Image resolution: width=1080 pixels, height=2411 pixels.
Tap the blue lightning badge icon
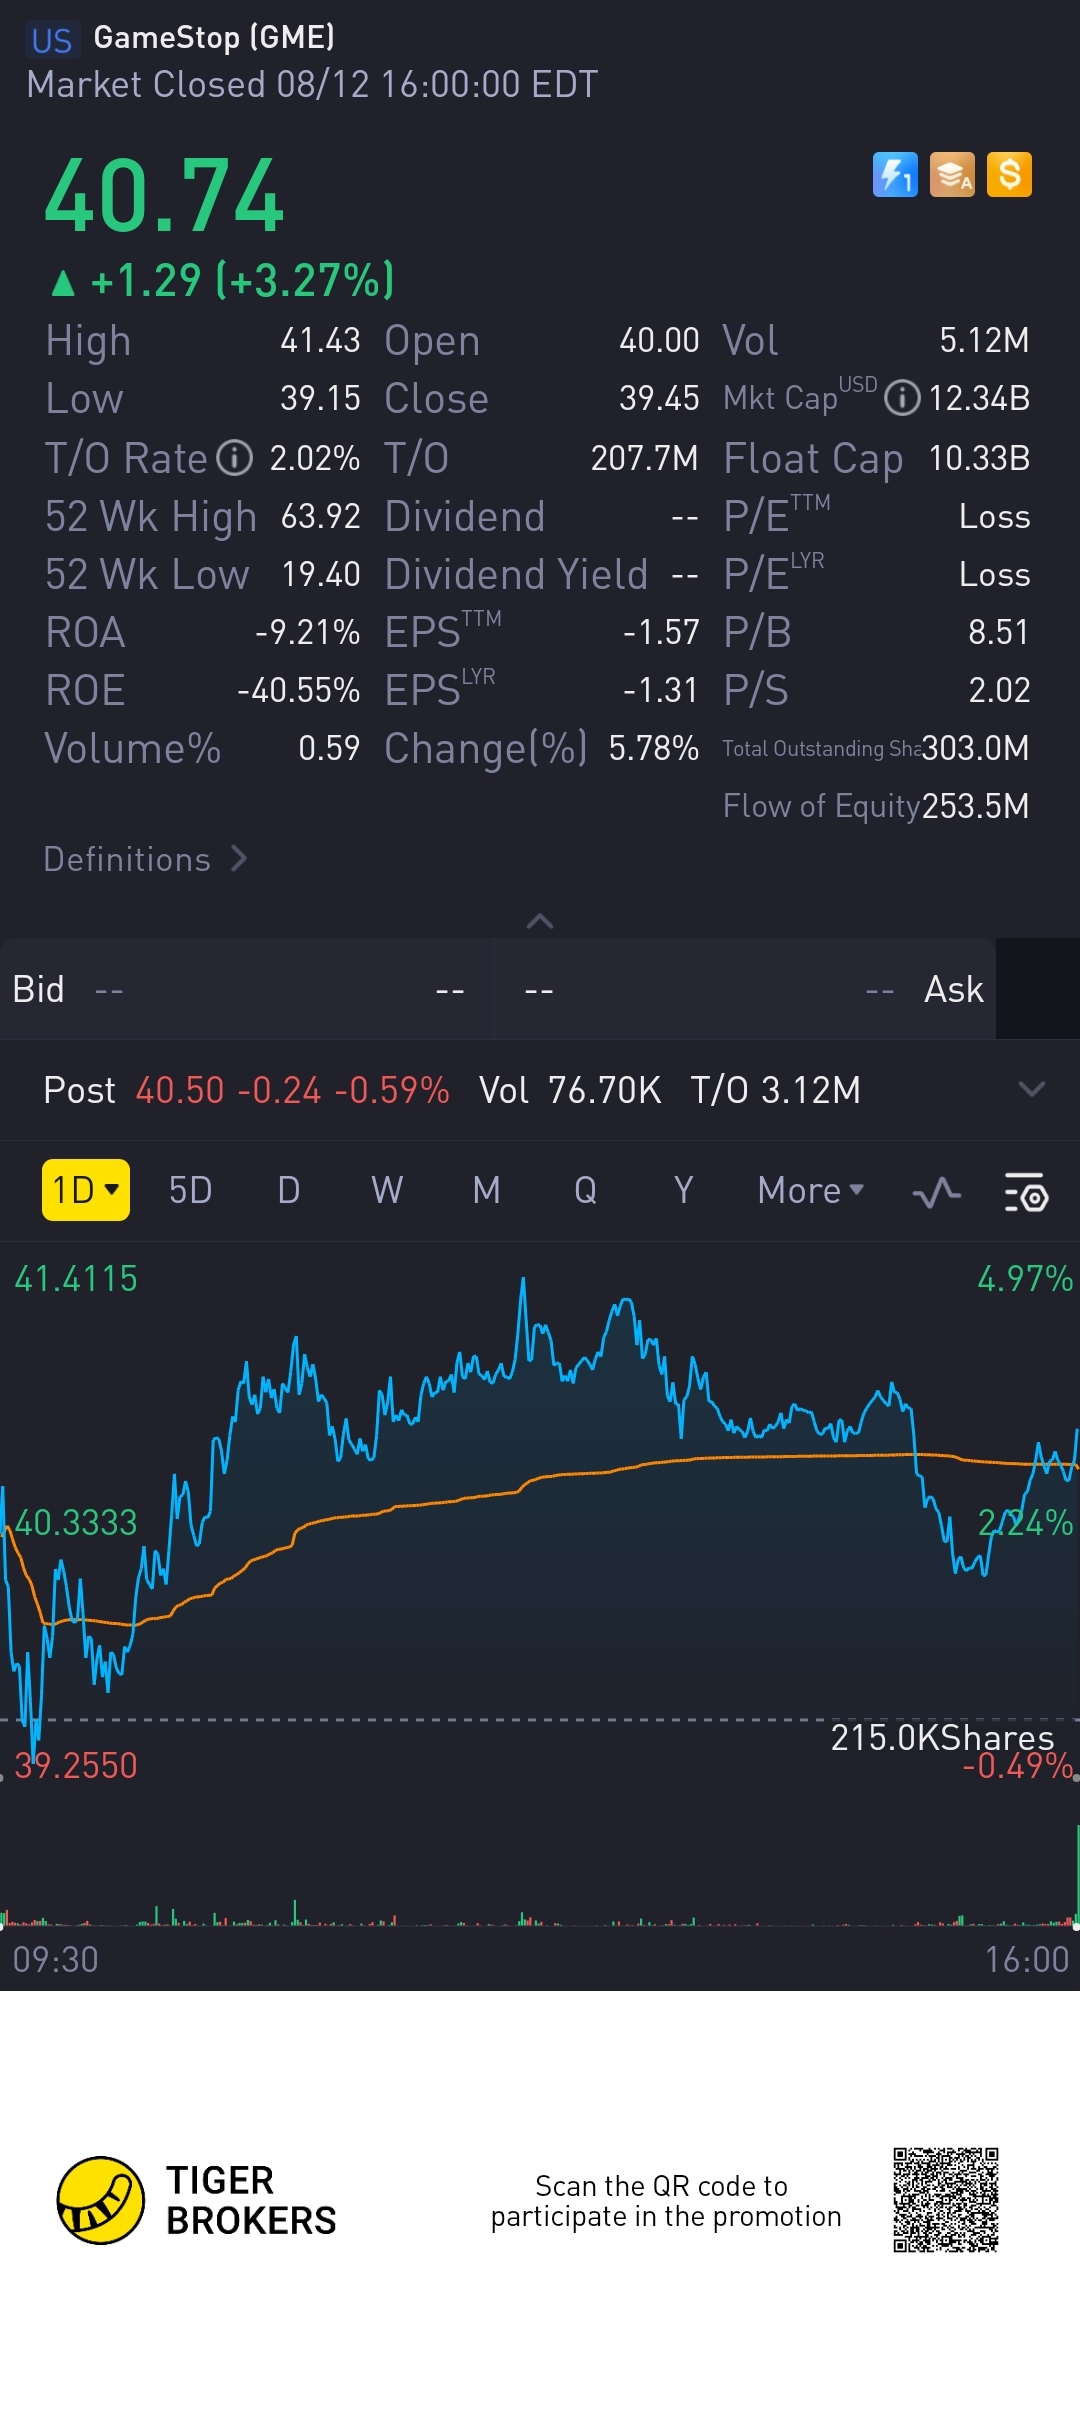(895, 175)
